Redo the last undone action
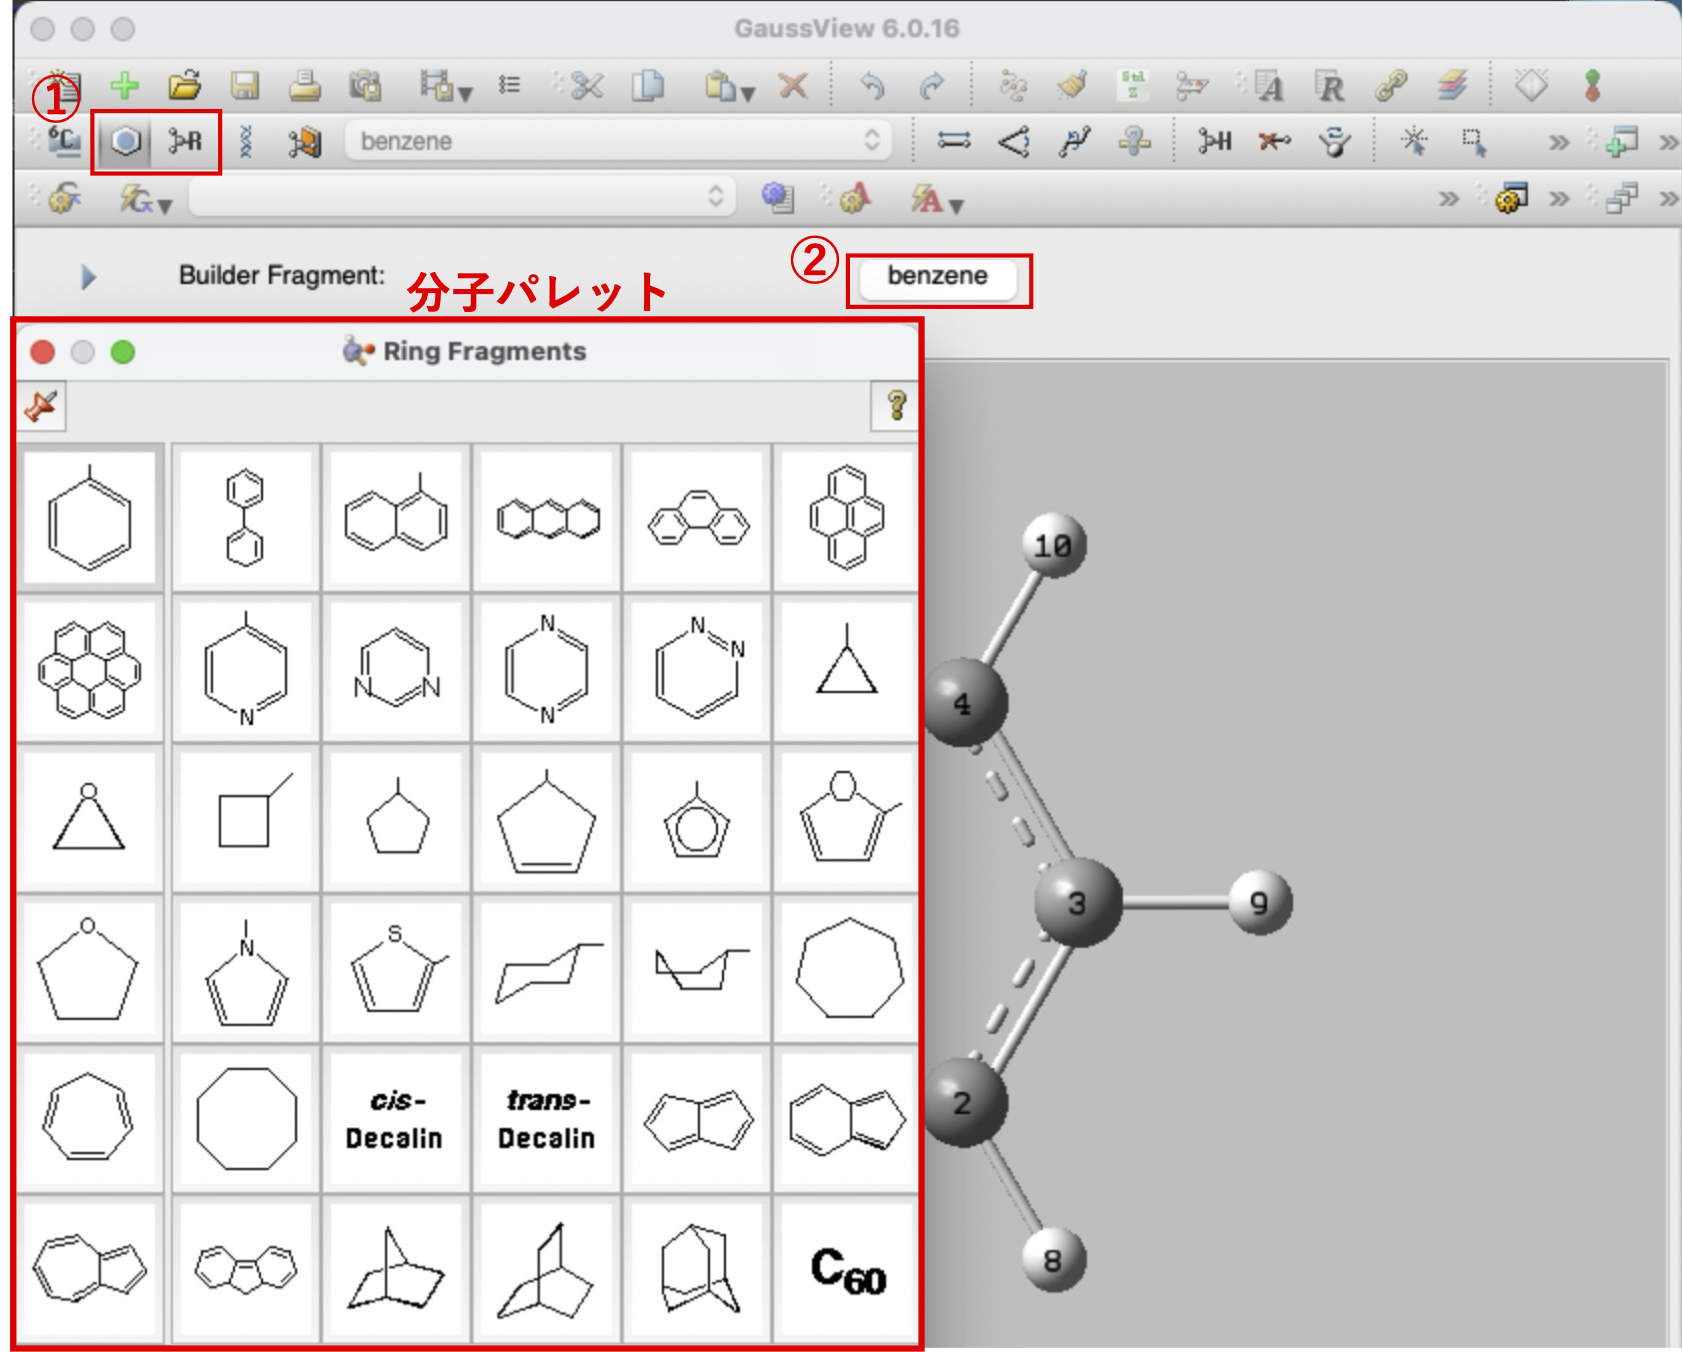The width and height of the screenshot is (1683, 1352). pyautogui.click(x=932, y=86)
